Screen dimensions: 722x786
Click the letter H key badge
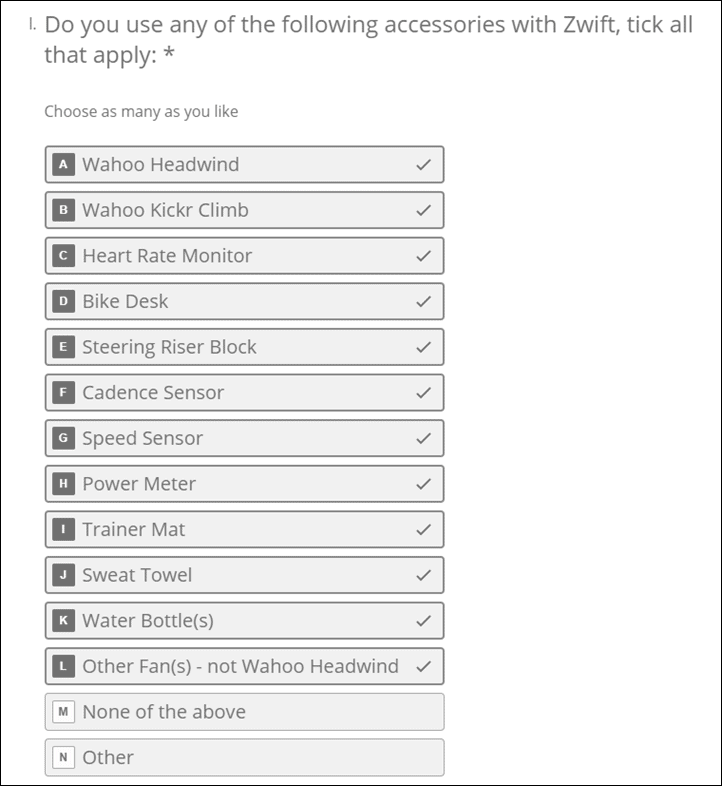point(63,484)
